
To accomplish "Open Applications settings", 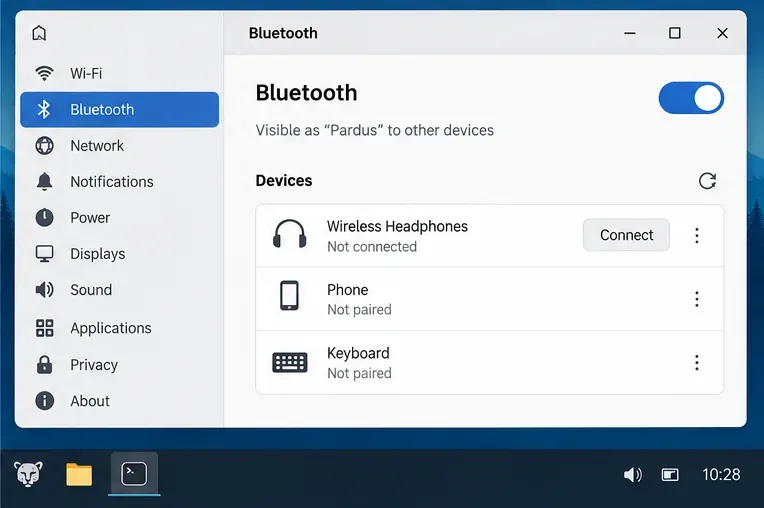I will (119, 328).
